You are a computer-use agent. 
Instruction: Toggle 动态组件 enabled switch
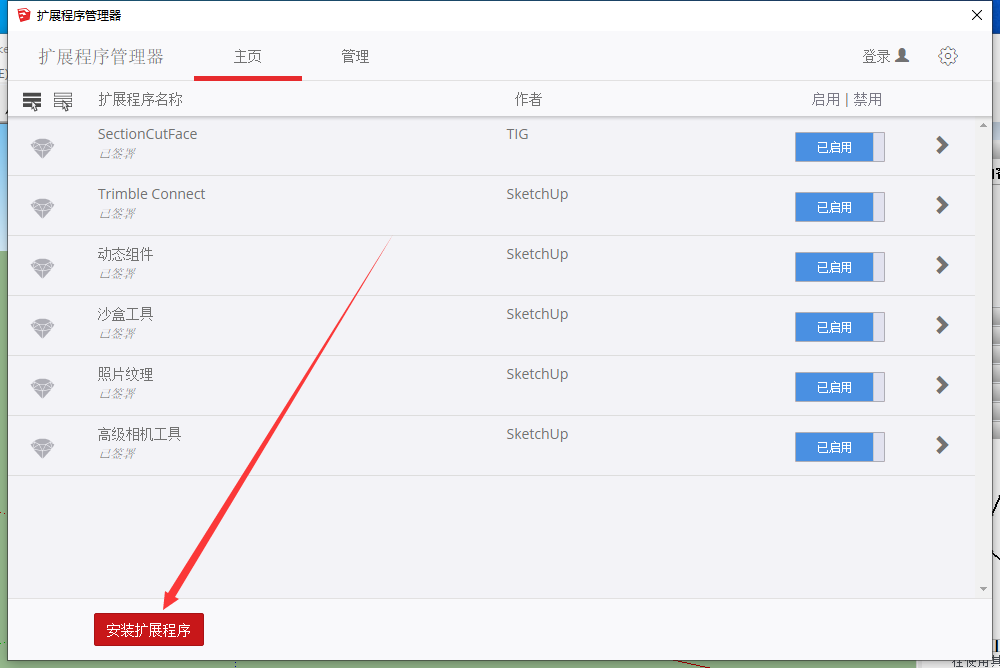tap(839, 267)
